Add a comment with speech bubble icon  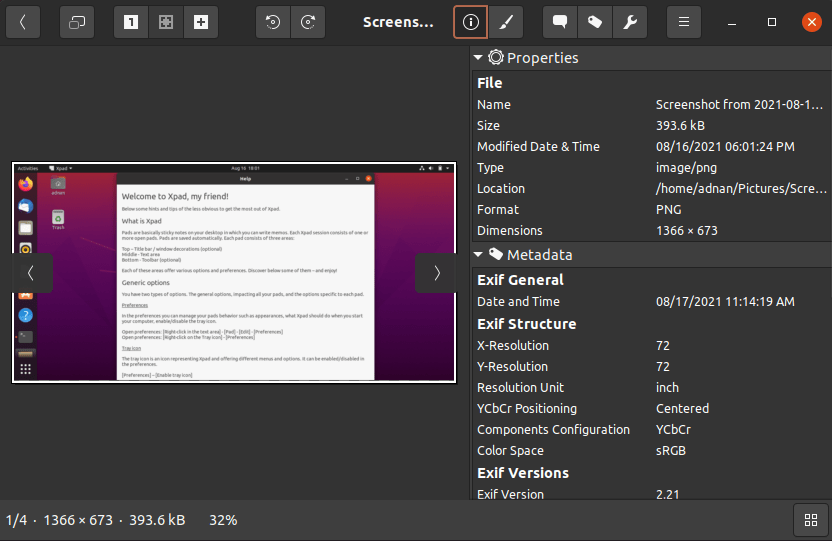pos(560,22)
